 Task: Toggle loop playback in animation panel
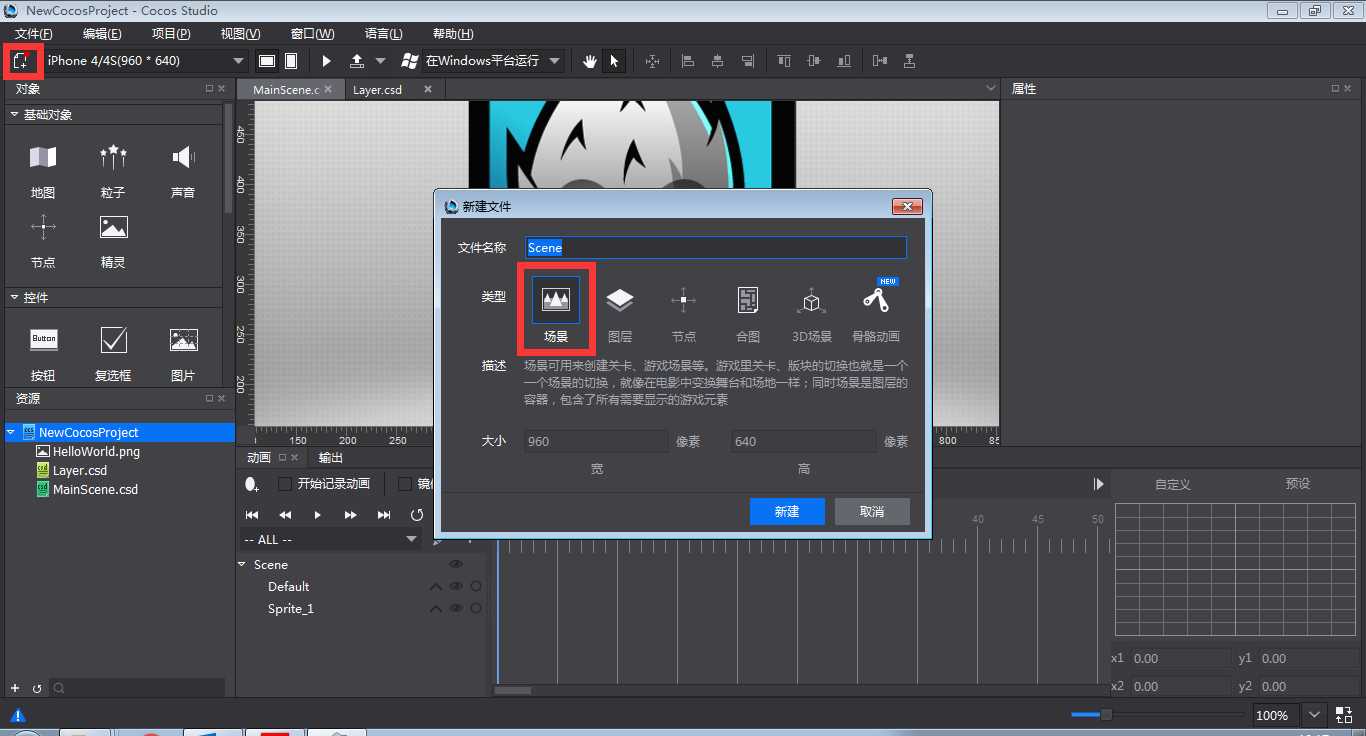click(417, 514)
